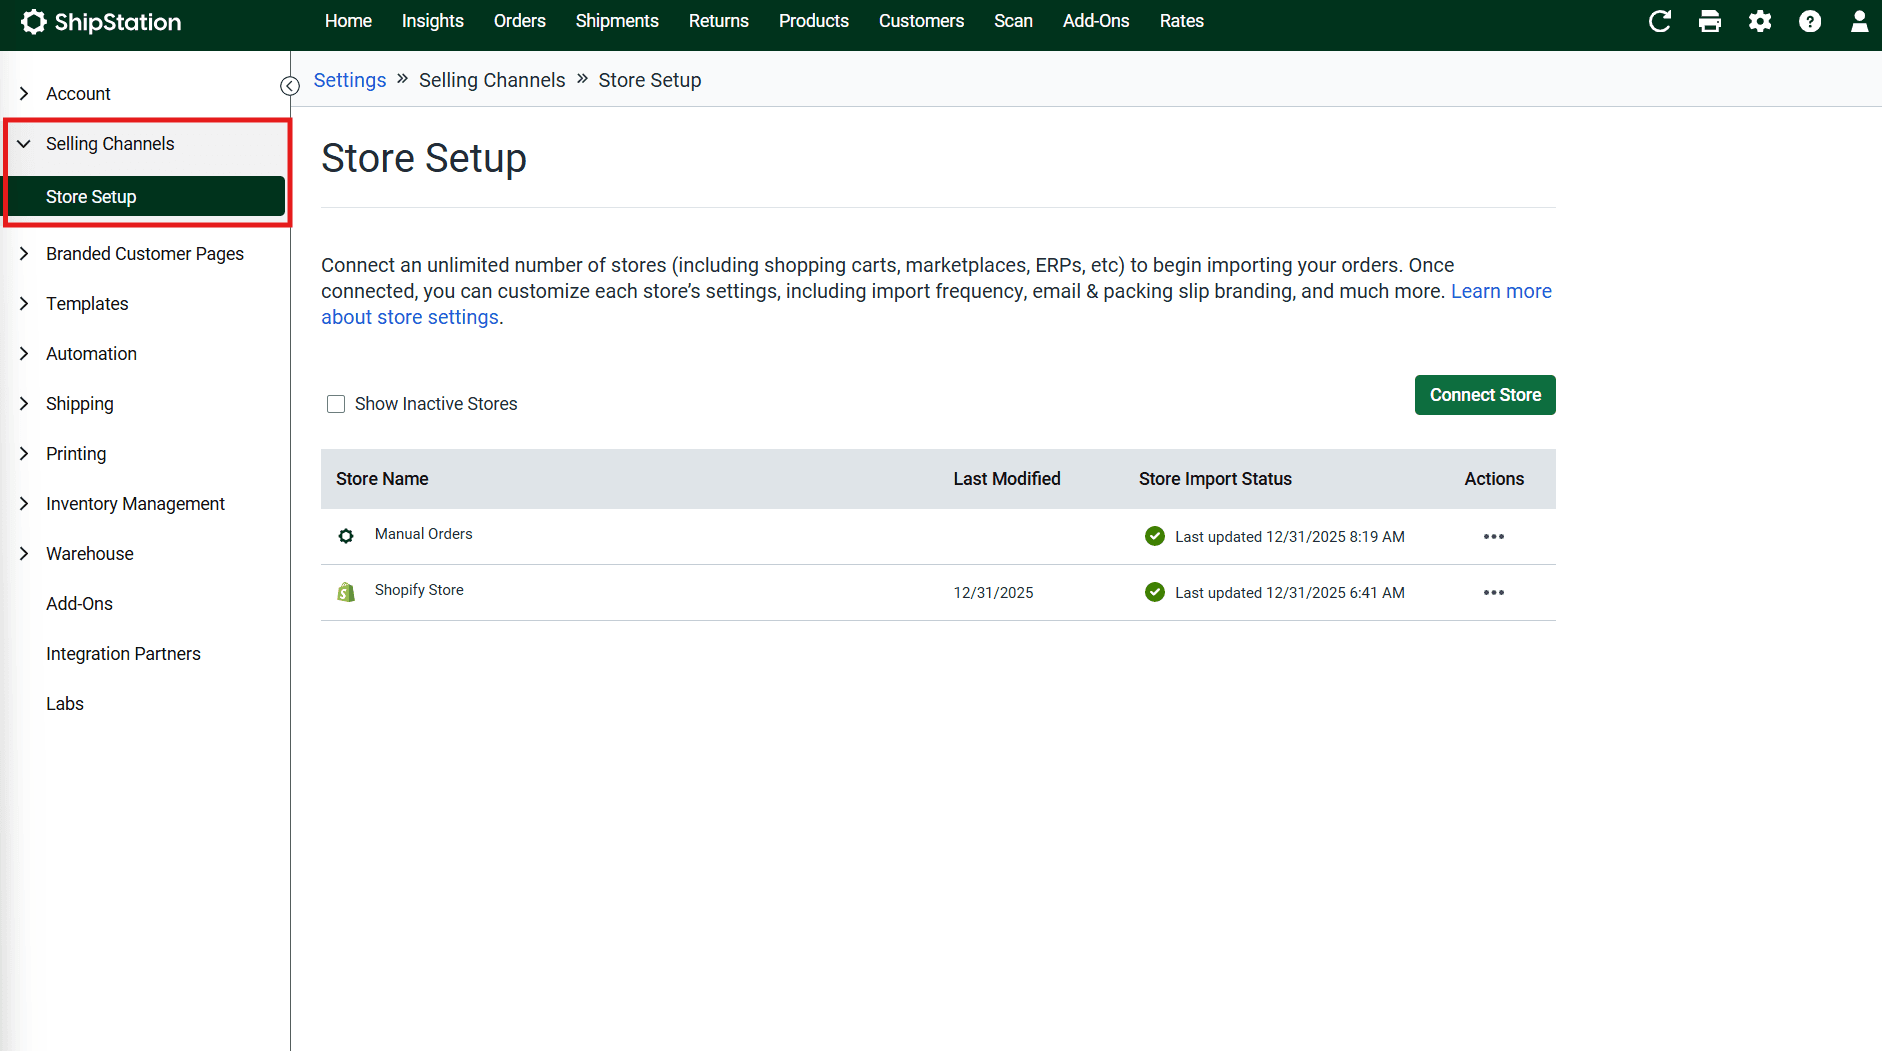Open the help question mark icon
Image resolution: width=1882 pixels, height=1051 pixels.
coord(1810,21)
